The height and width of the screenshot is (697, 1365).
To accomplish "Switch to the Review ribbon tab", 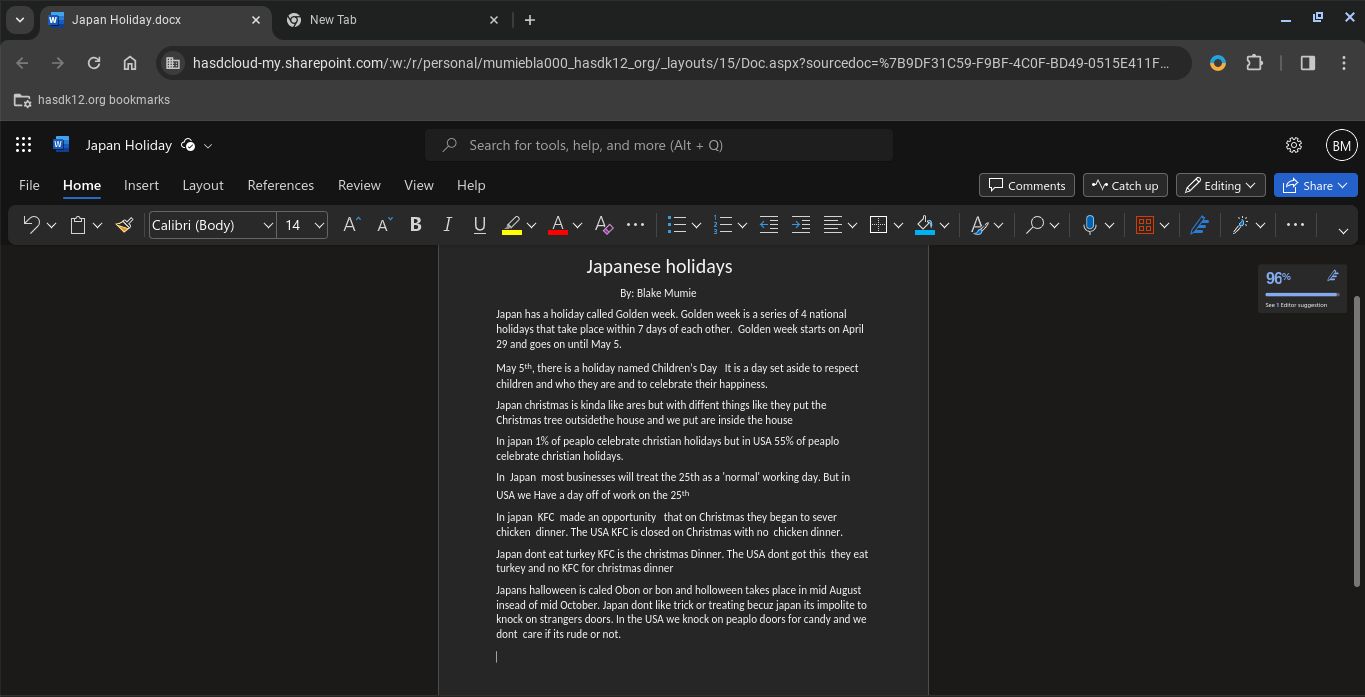I will [359, 185].
